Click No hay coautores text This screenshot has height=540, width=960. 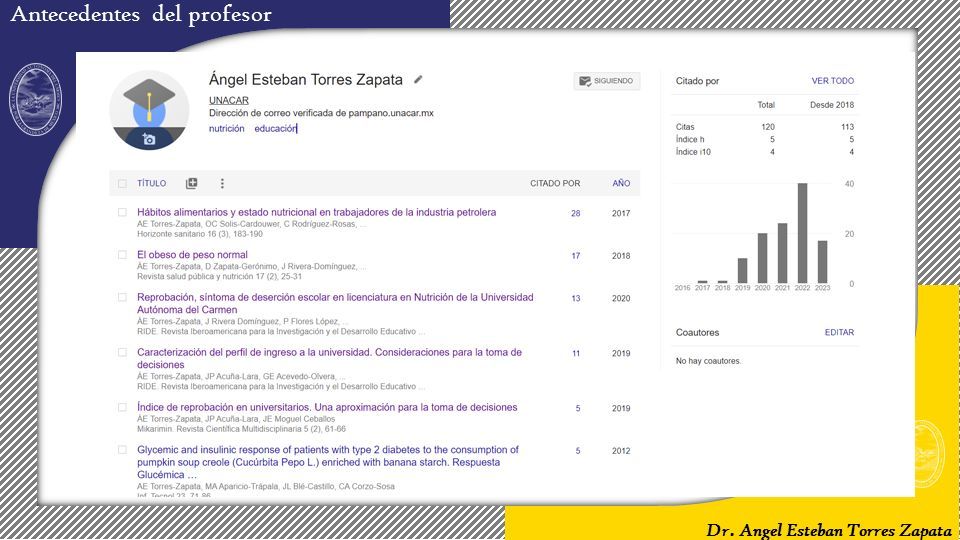(708, 361)
